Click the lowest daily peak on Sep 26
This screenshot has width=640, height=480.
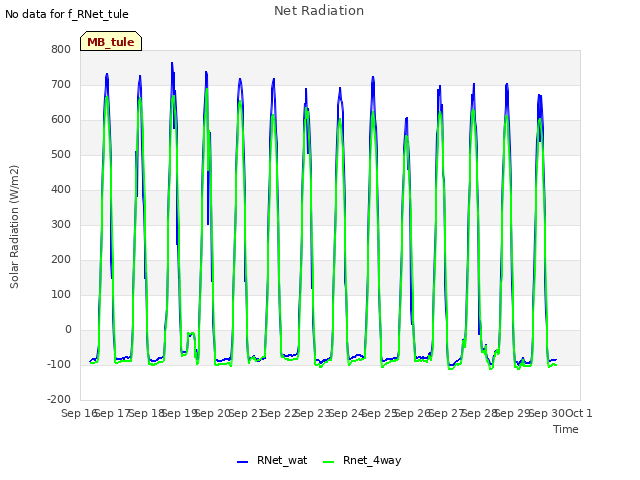pyautogui.click(x=407, y=118)
